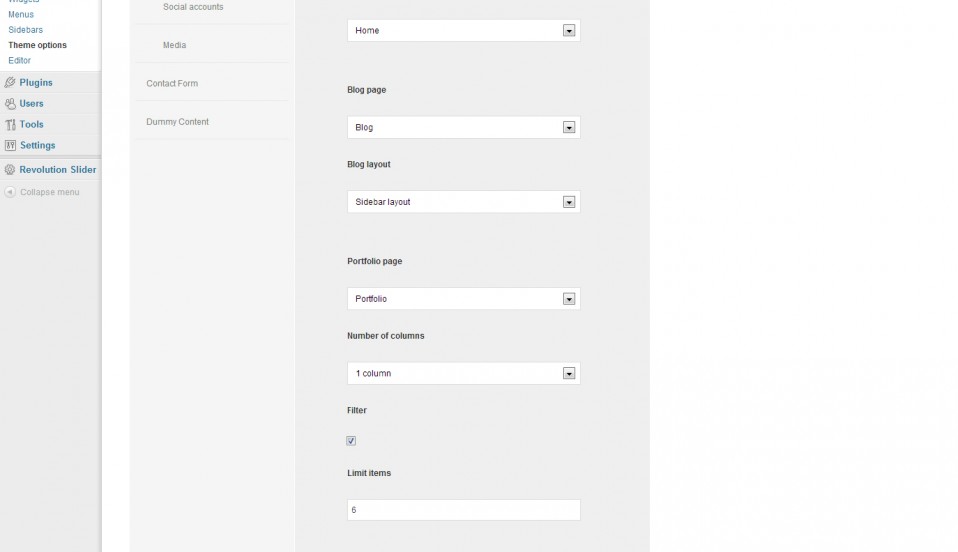Viewport: 958px width, 552px height.
Task: Click the Users menu icon
Action: 10,104
